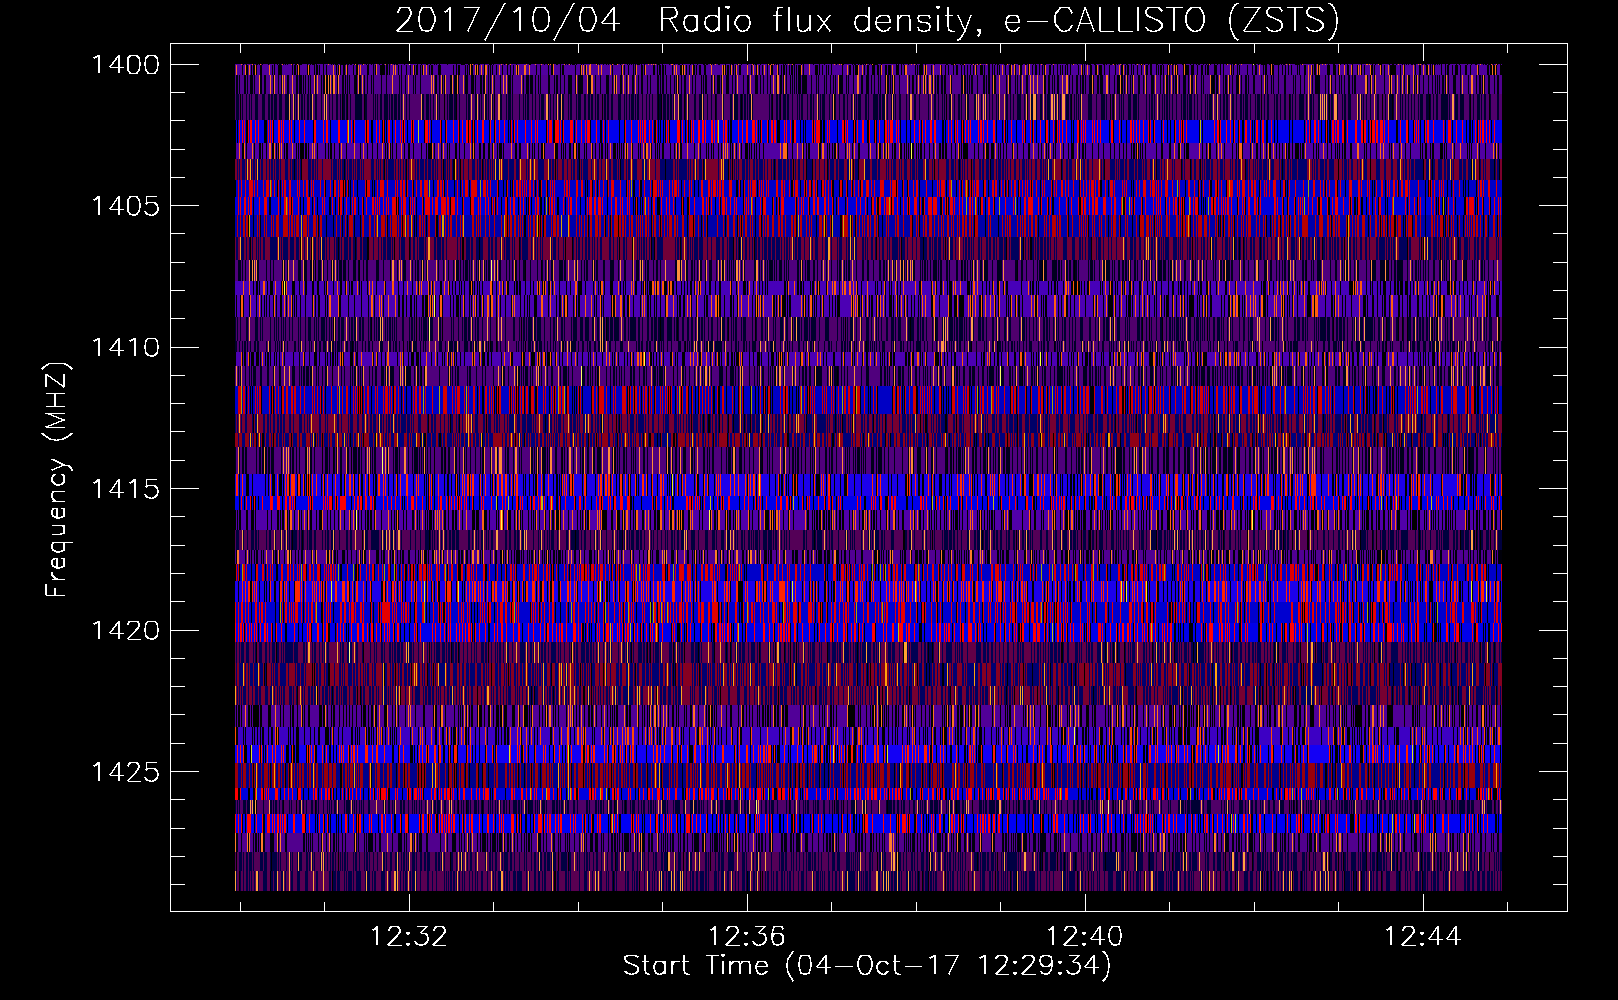
Task: Click the 12:32 time axis label
Action: [x=408, y=936]
